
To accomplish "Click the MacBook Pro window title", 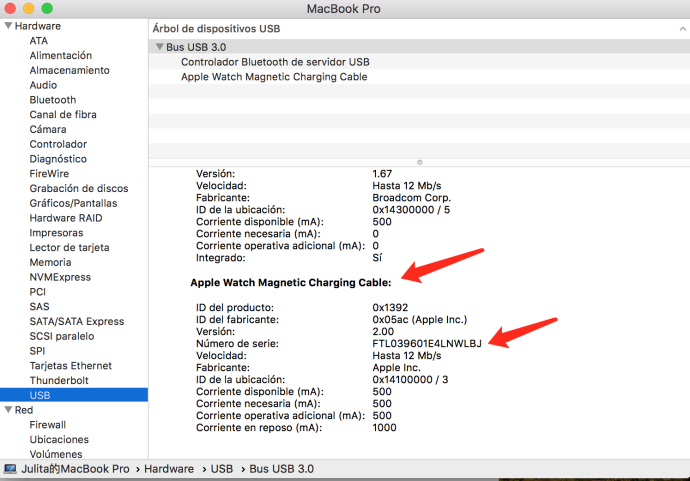I will 344,9.
